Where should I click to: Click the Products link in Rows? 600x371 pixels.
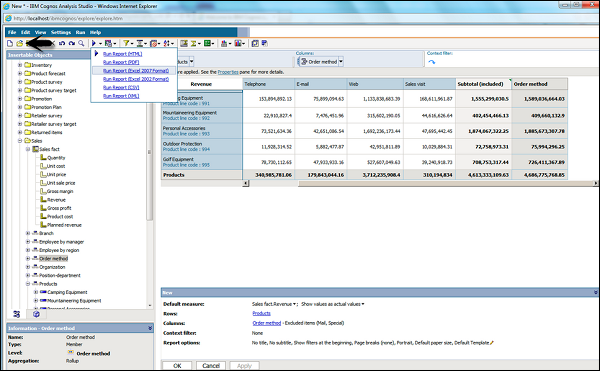(261, 313)
